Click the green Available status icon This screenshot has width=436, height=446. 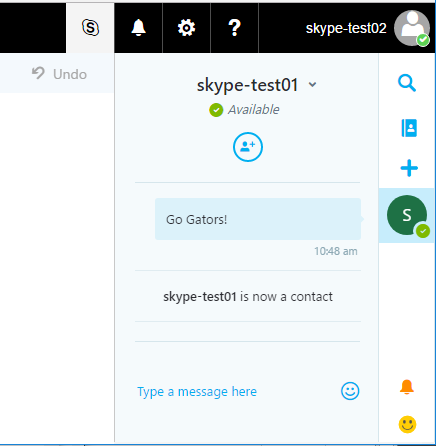coord(216,110)
